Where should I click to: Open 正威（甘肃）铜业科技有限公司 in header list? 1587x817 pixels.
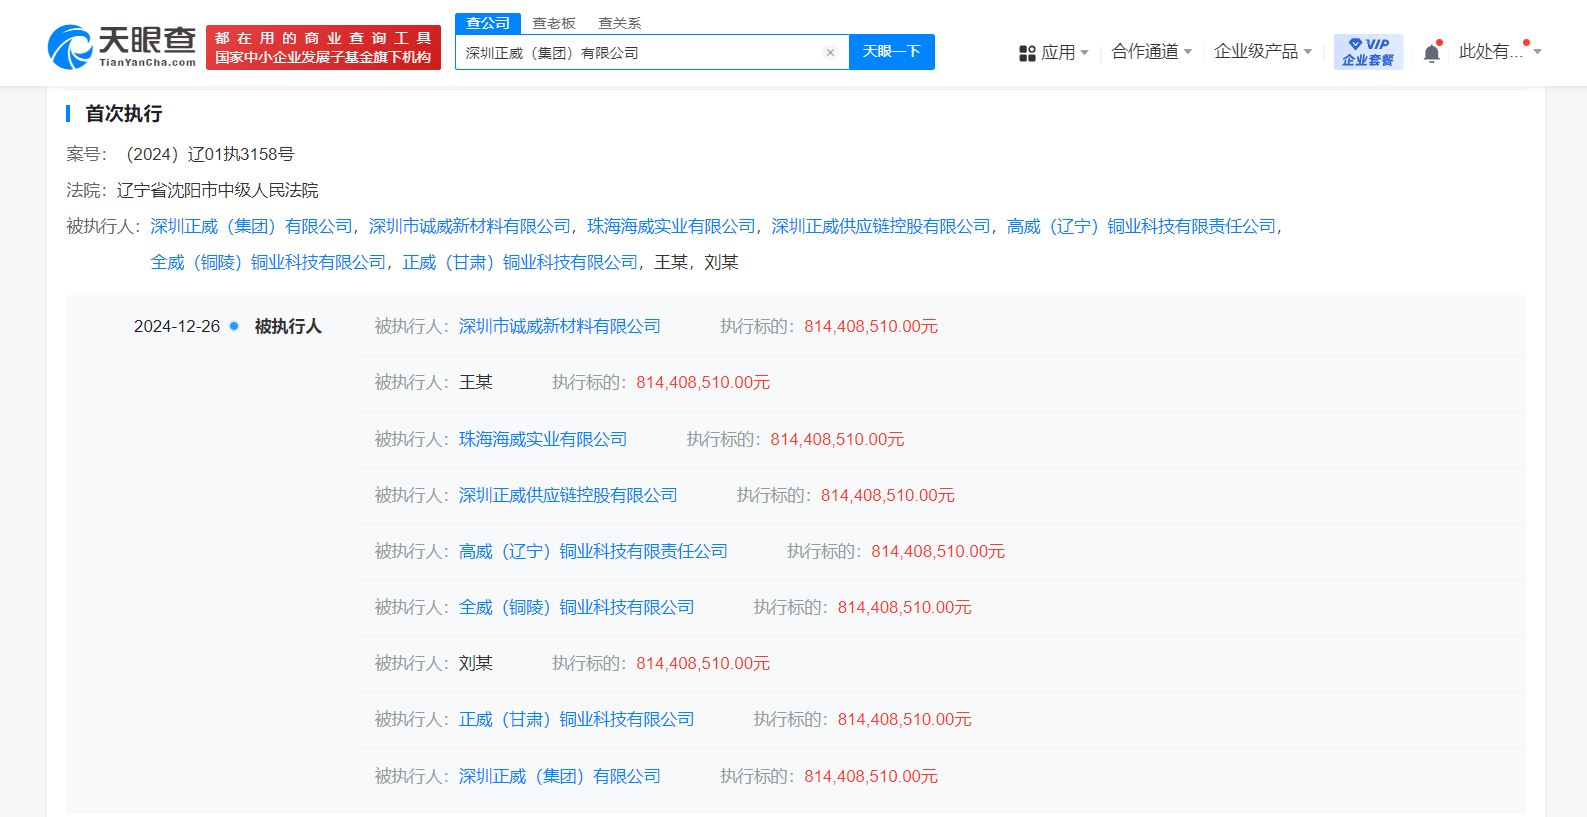pos(520,263)
